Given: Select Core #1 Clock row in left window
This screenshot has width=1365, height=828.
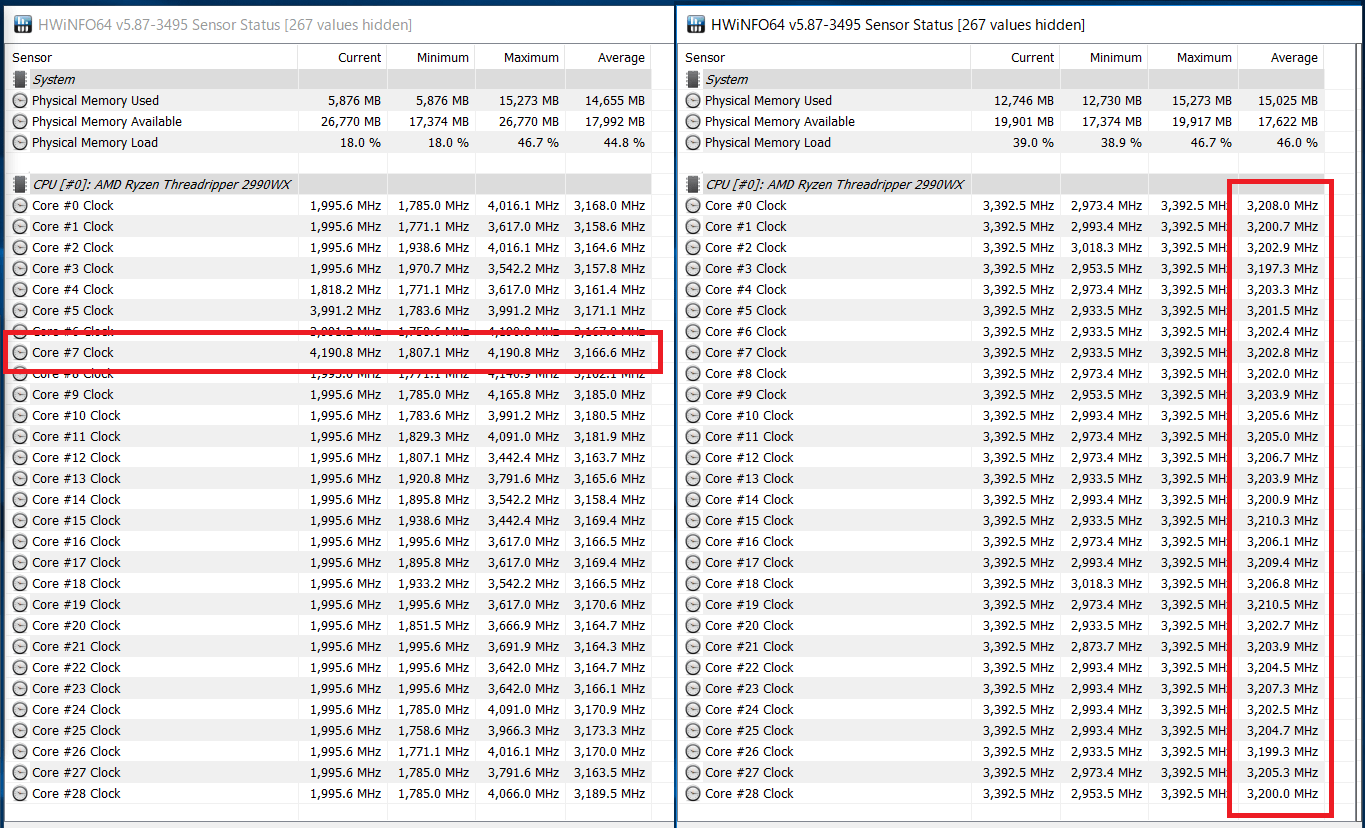Looking at the screenshot, I should [329, 226].
